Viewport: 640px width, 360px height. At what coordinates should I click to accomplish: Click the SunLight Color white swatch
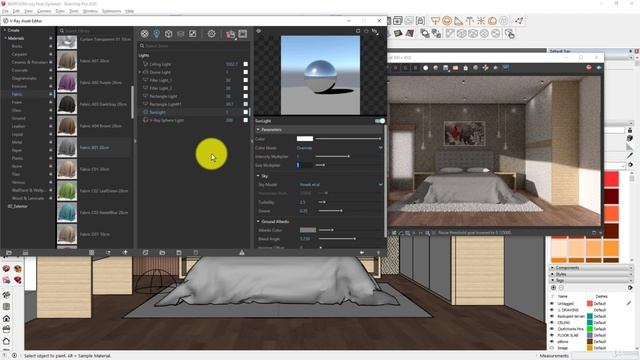304,139
